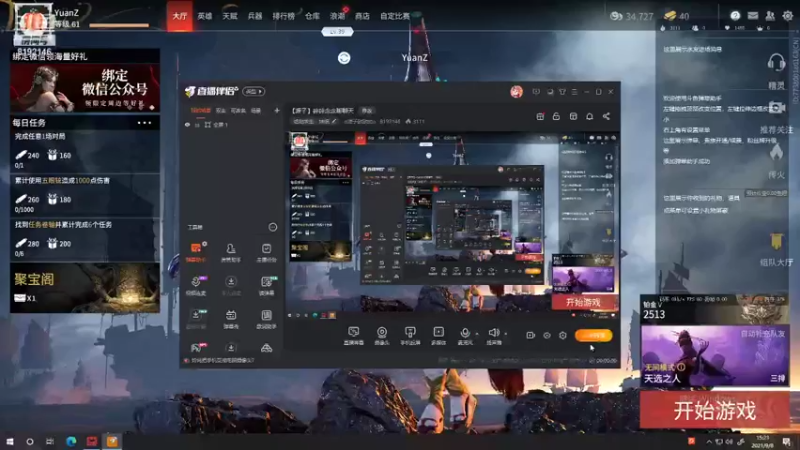Select the 天选之人 game mode card
The width and height of the screenshot is (800, 450).
coord(714,356)
